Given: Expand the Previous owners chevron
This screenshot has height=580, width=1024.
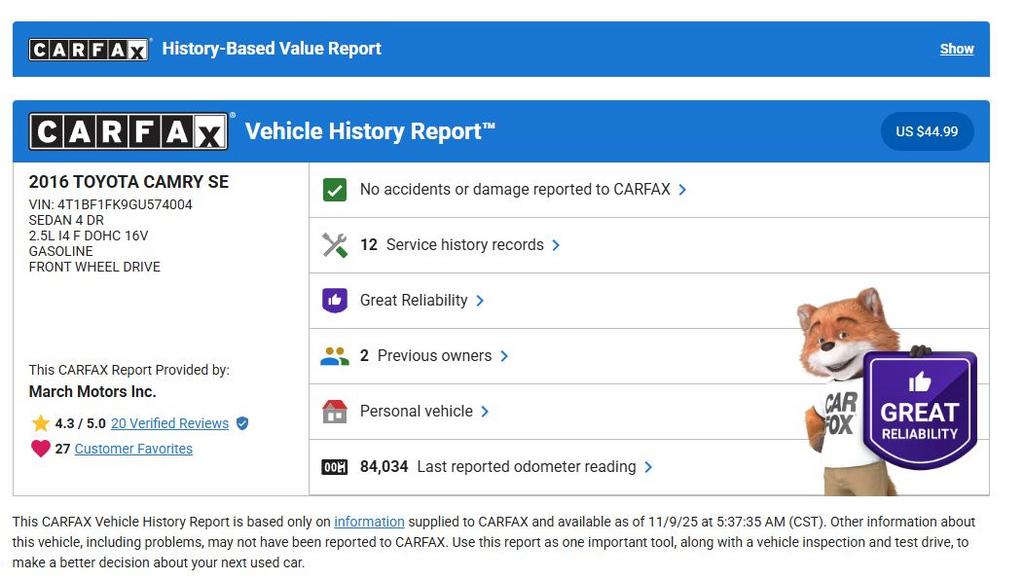Looking at the screenshot, I should pos(504,356).
